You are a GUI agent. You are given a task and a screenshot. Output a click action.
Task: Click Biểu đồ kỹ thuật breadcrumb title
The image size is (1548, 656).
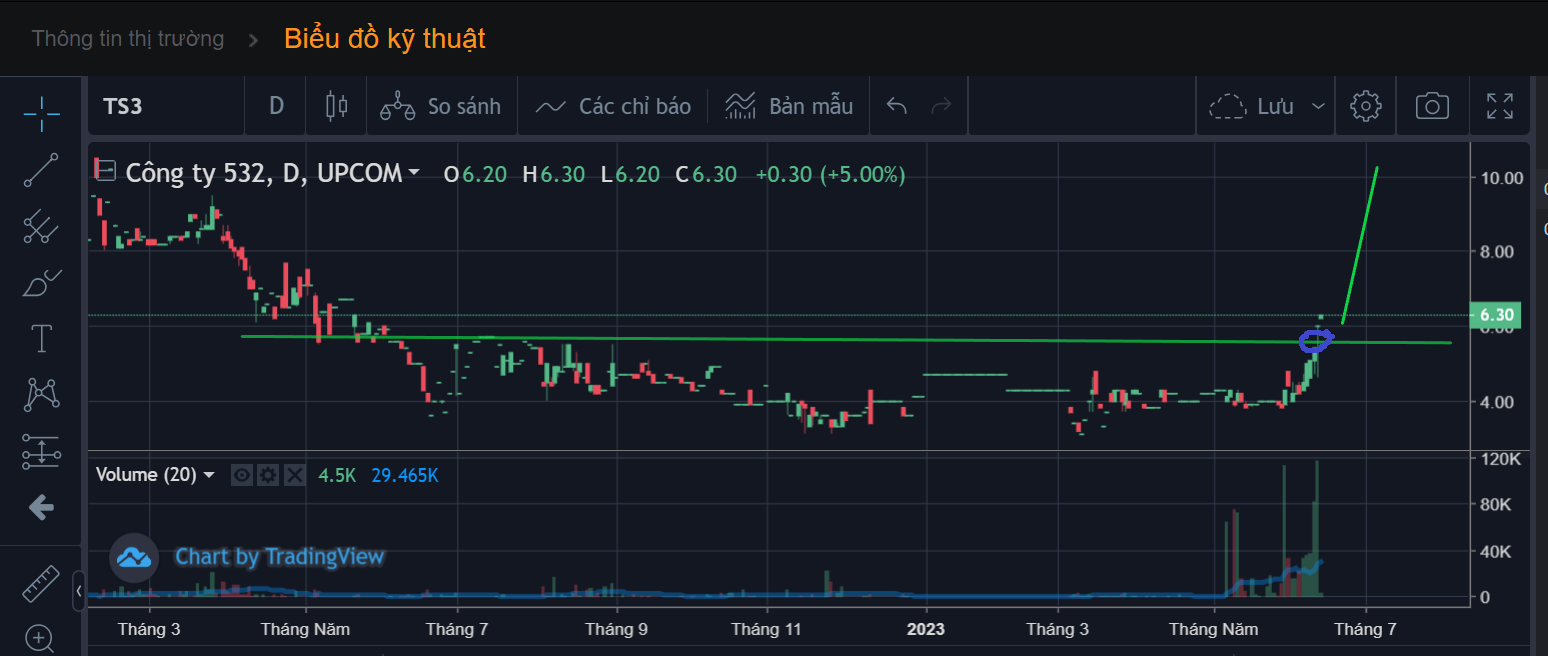(385, 38)
